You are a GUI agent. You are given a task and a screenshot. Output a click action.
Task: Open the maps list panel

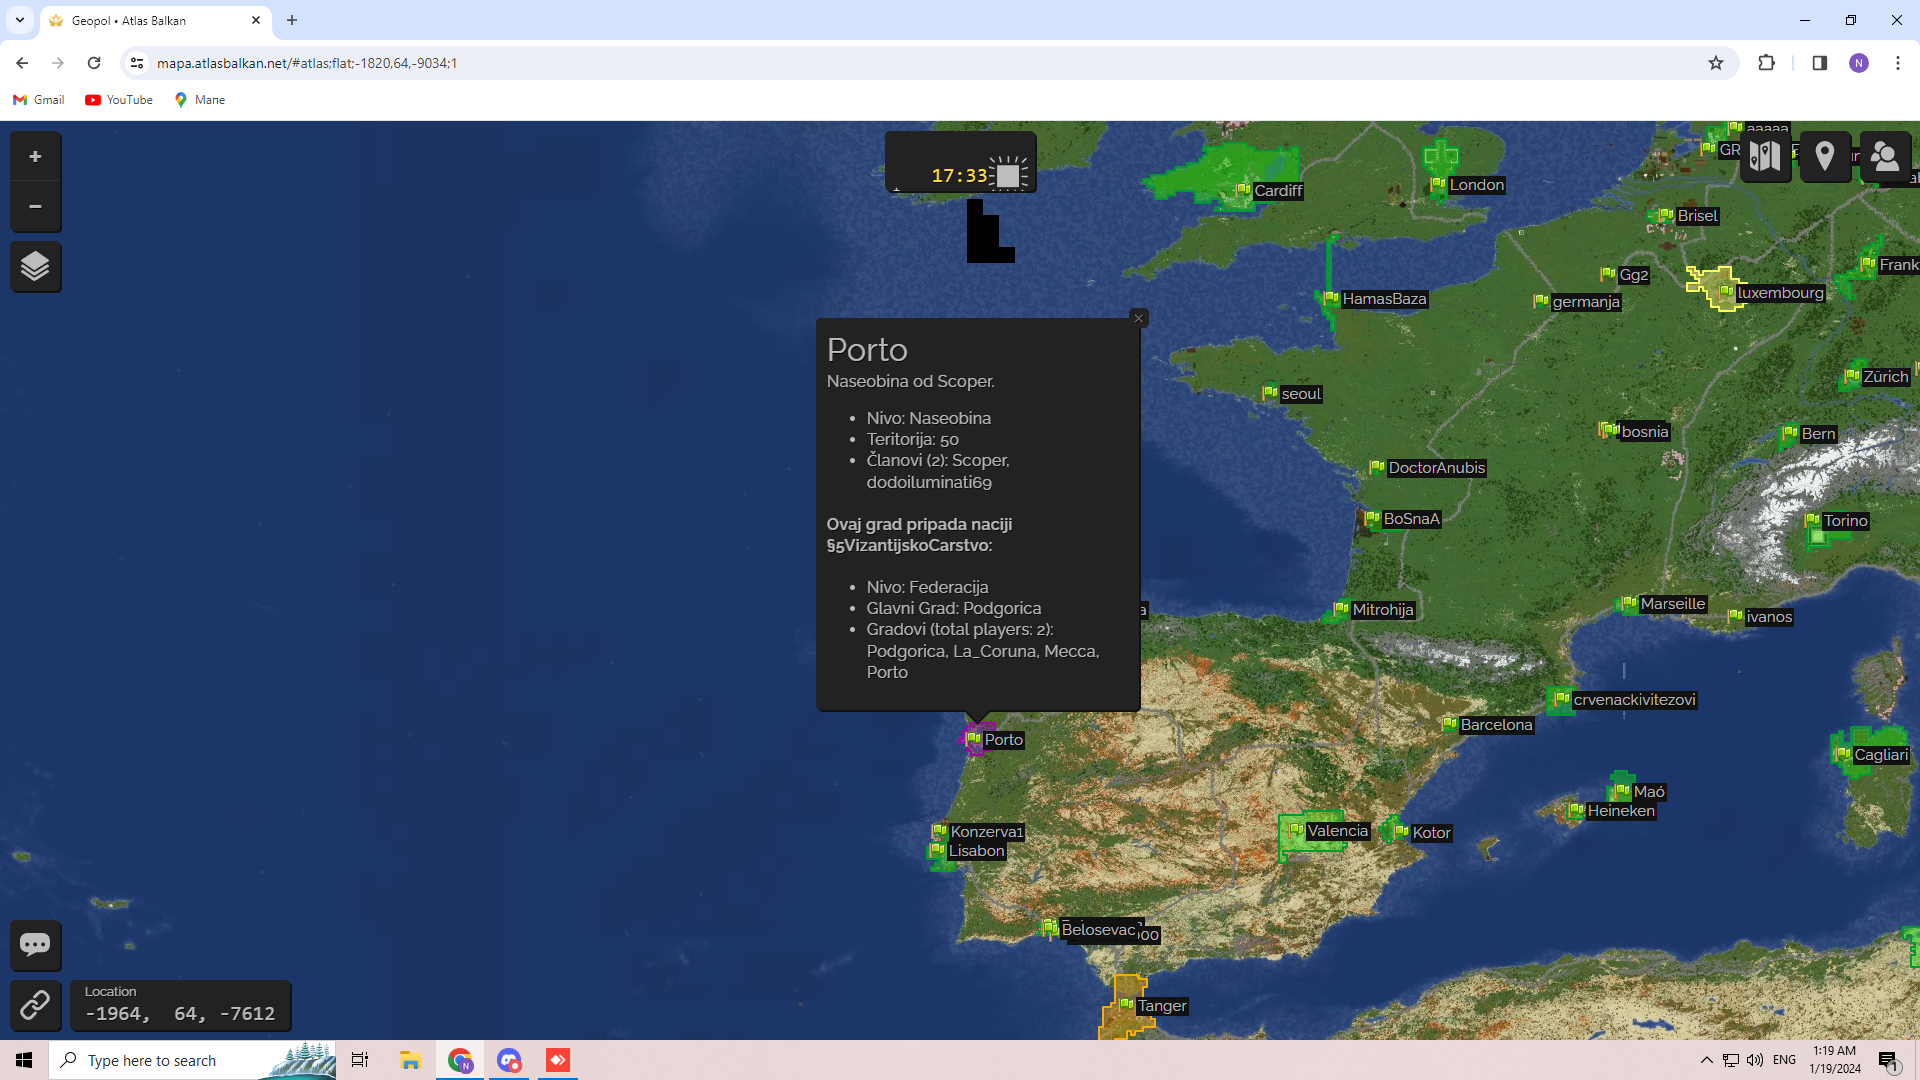(1765, 157)
